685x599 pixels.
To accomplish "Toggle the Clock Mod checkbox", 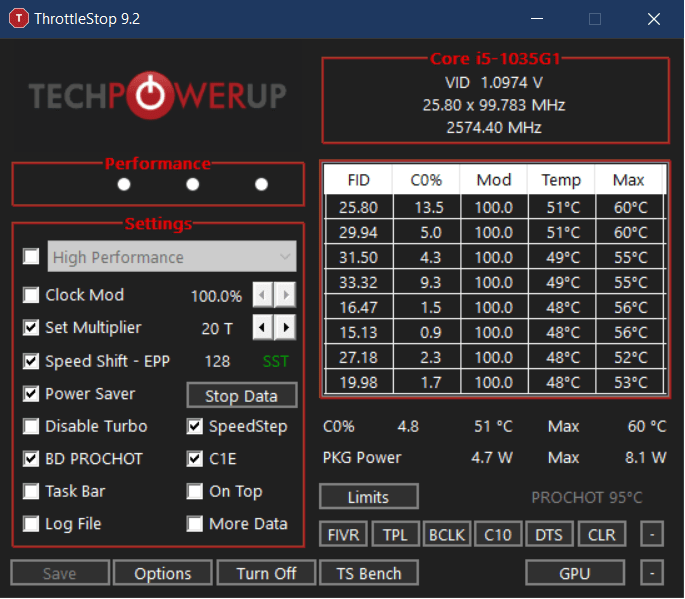I will tap(31, 295).
